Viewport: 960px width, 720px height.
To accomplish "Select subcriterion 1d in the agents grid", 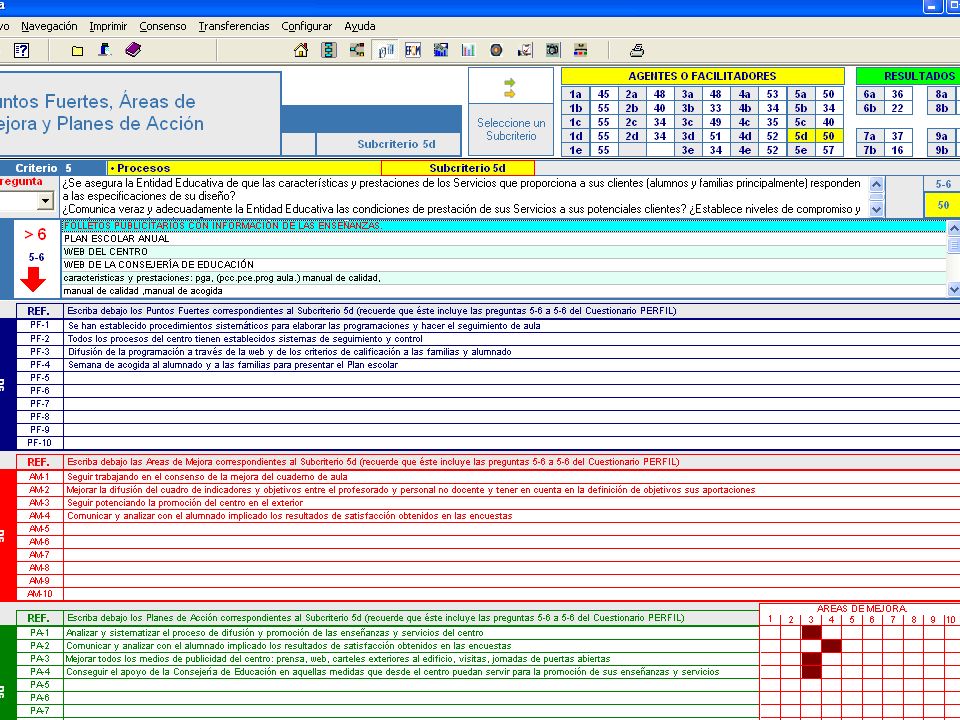I will pyautogui.click(x=576, y=136).
